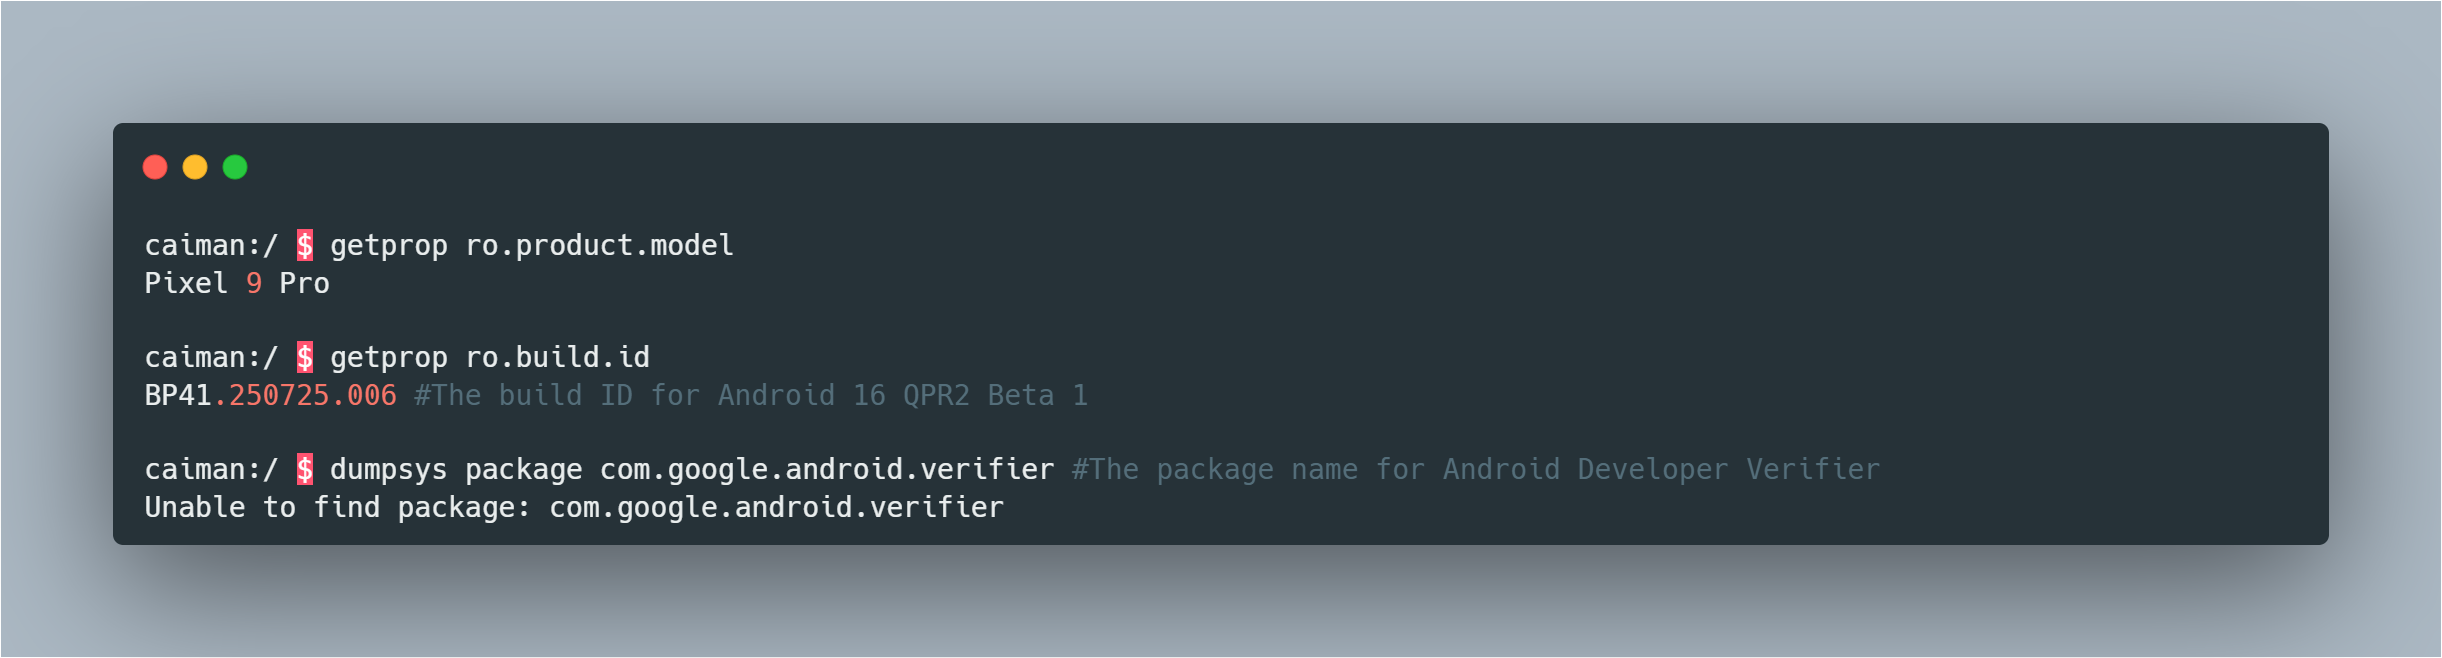Click the BP41.250725.006 build ID output
This screenshot has height=658, width=2442.
(270, 395)
